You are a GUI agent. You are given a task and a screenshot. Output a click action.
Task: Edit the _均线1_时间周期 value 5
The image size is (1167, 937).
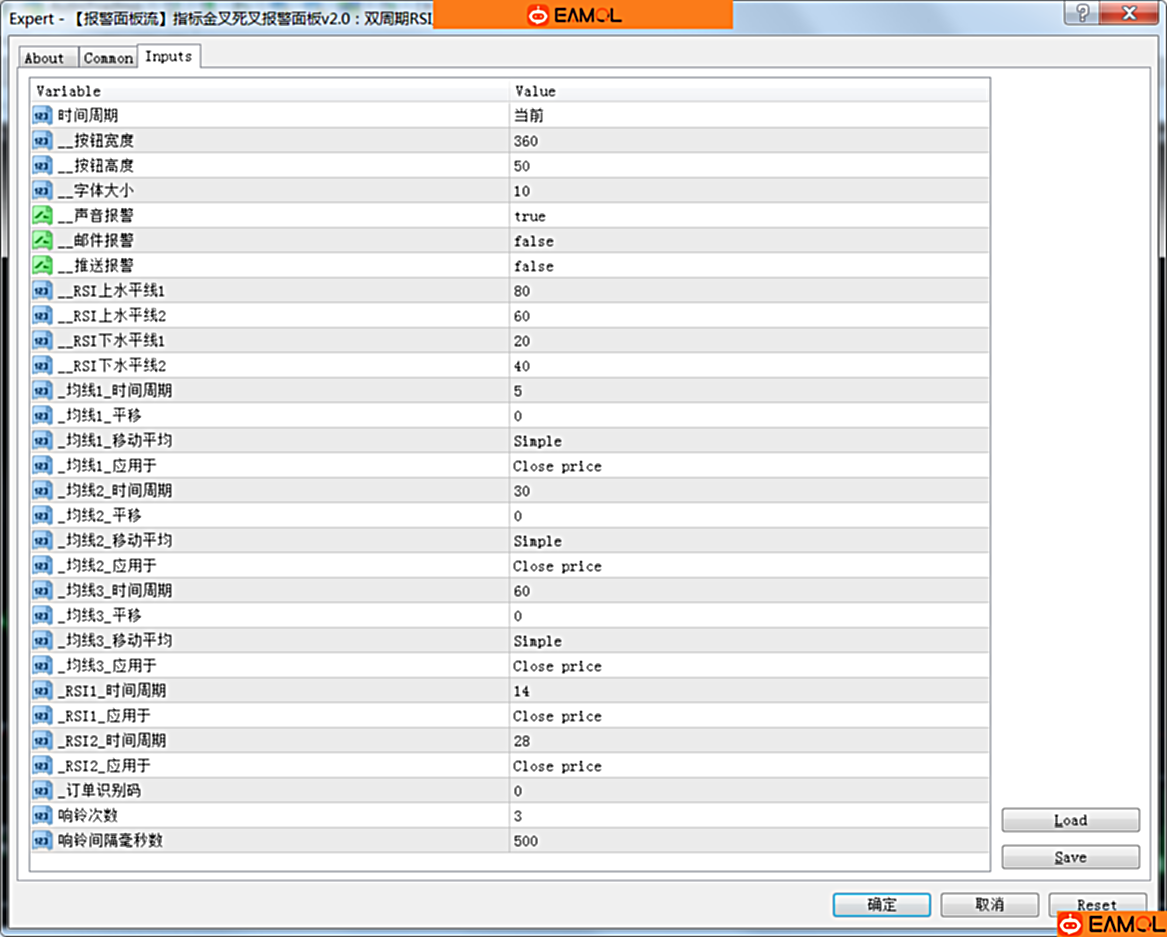[x=749, y=391]
